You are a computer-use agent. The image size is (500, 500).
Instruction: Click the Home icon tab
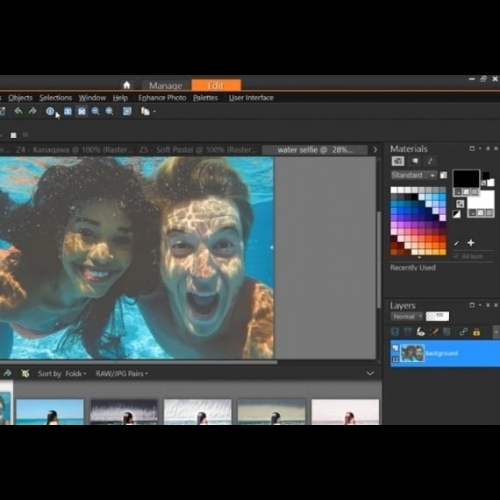tap(127, 85)
